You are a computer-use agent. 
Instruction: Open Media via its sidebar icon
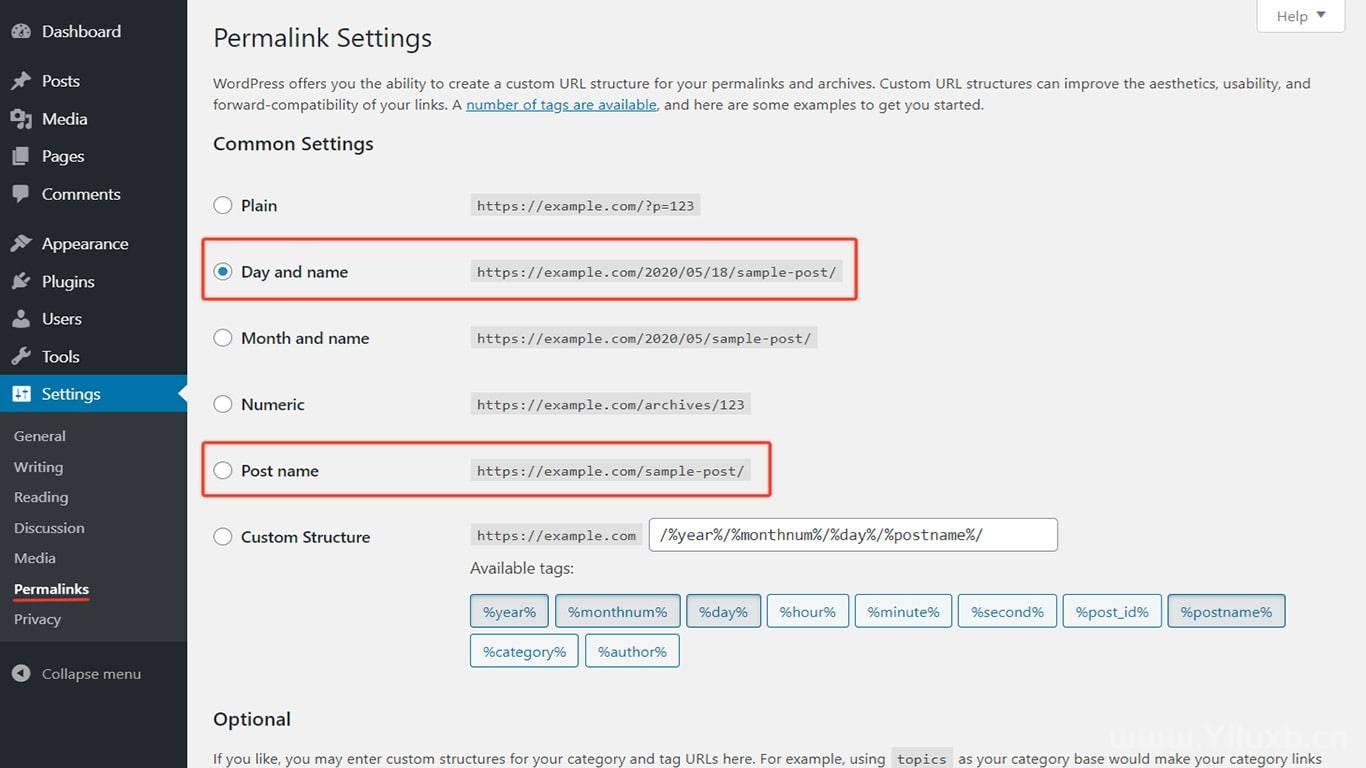click(21, 119)
